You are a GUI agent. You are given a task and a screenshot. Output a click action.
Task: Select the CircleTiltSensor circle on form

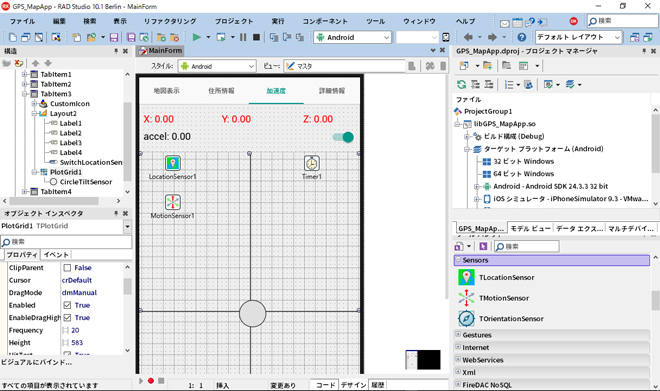click(253, 314)
